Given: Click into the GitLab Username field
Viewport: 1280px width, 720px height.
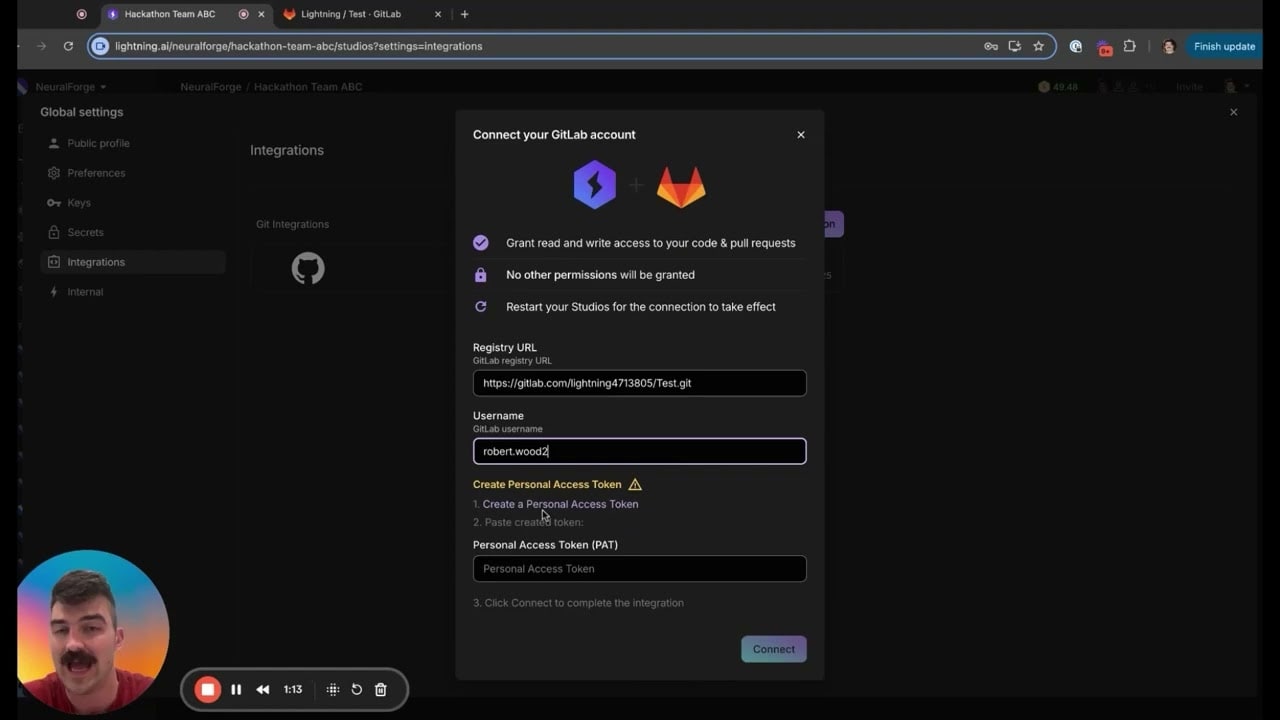Looking at the screenshot, I should (639, 451).
